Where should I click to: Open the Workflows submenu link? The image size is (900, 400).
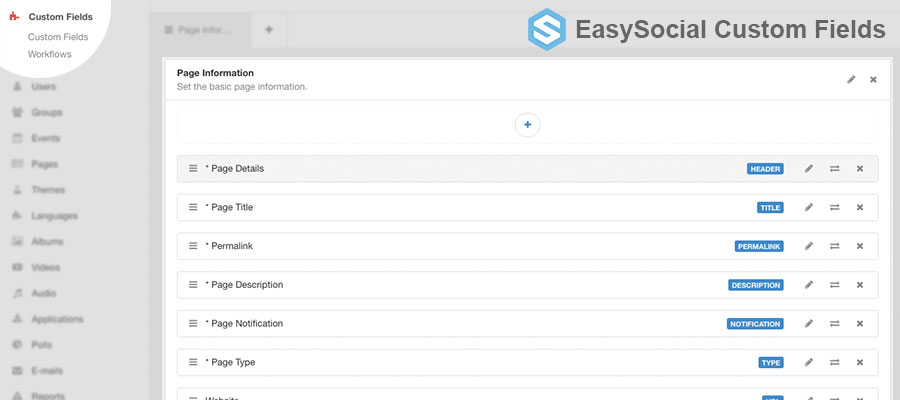pyautogui.click(x=49, y=54)
